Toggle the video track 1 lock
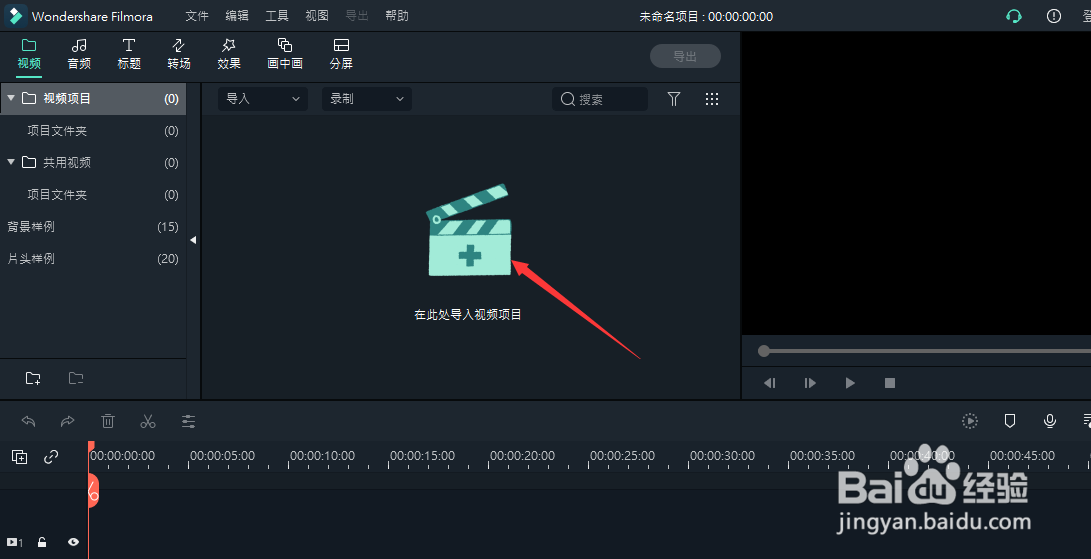This screenshot has height=559, width=1091. pos(42,542)
